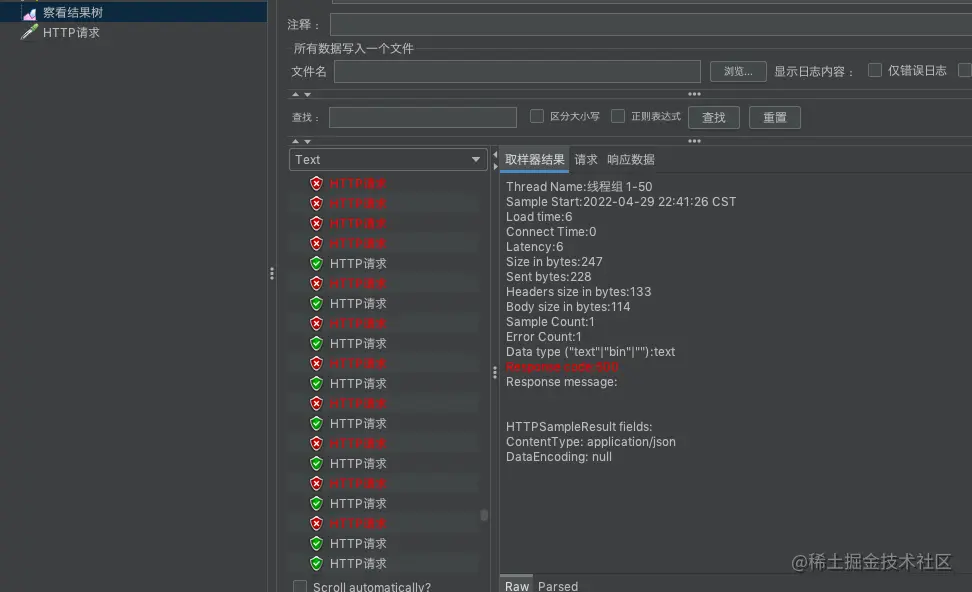Viewport: 972px width, 592px height.
Task: Click the 重置 reset button
Action: pos(774,117)
